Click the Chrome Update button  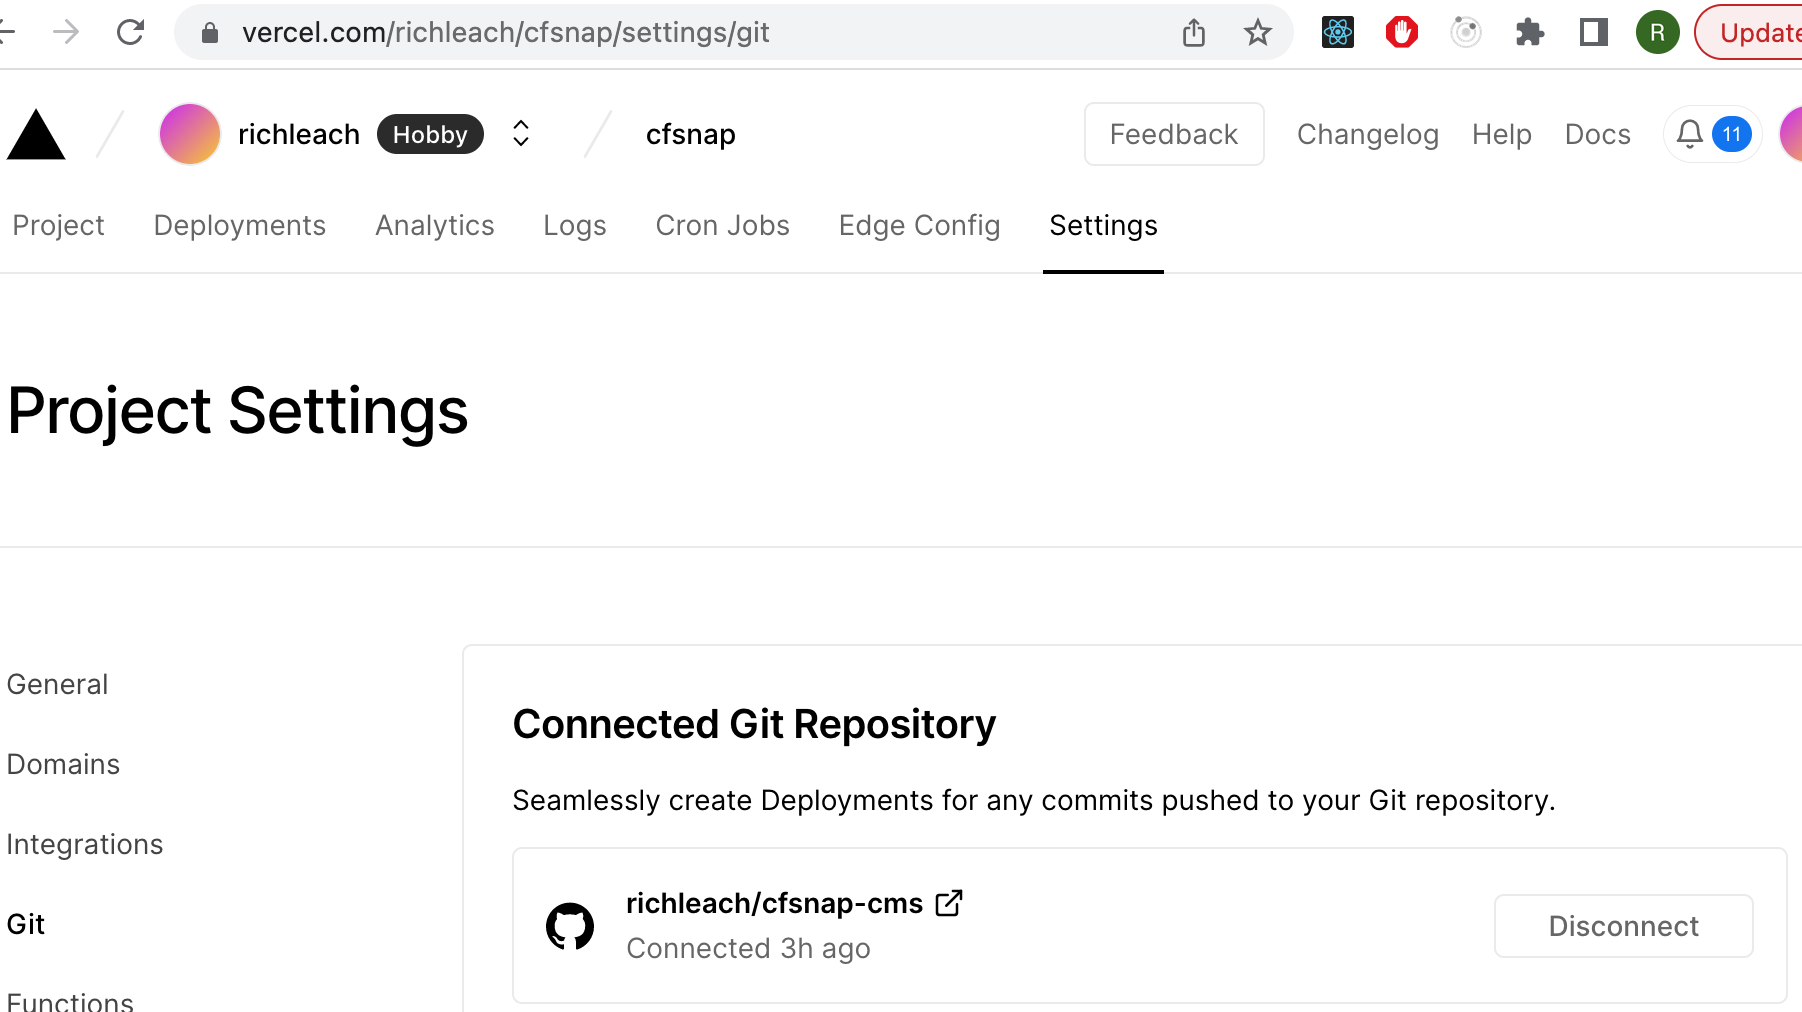(1749, 33)
